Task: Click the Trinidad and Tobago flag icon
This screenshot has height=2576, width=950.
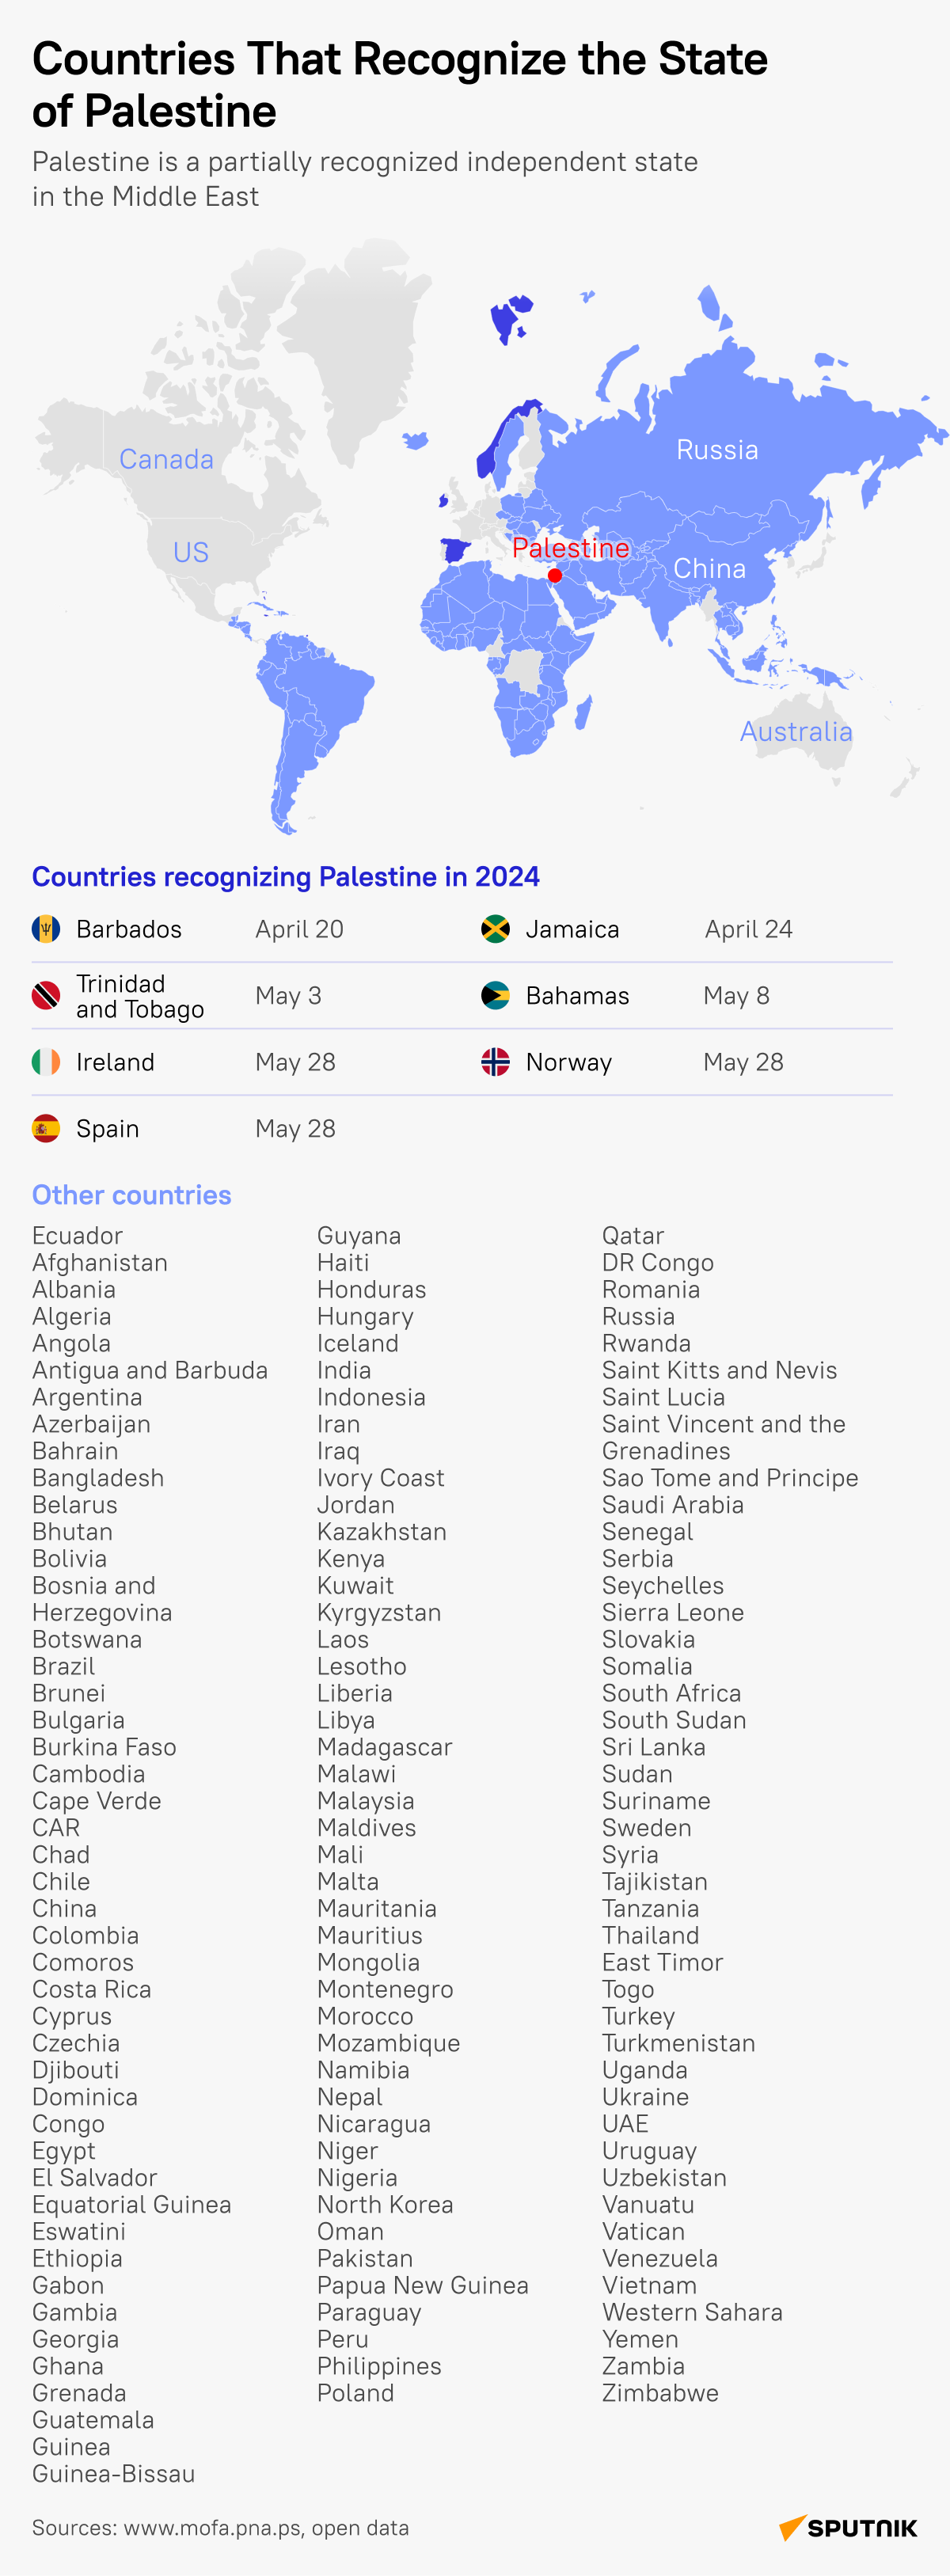Action: tap(46, 996)
